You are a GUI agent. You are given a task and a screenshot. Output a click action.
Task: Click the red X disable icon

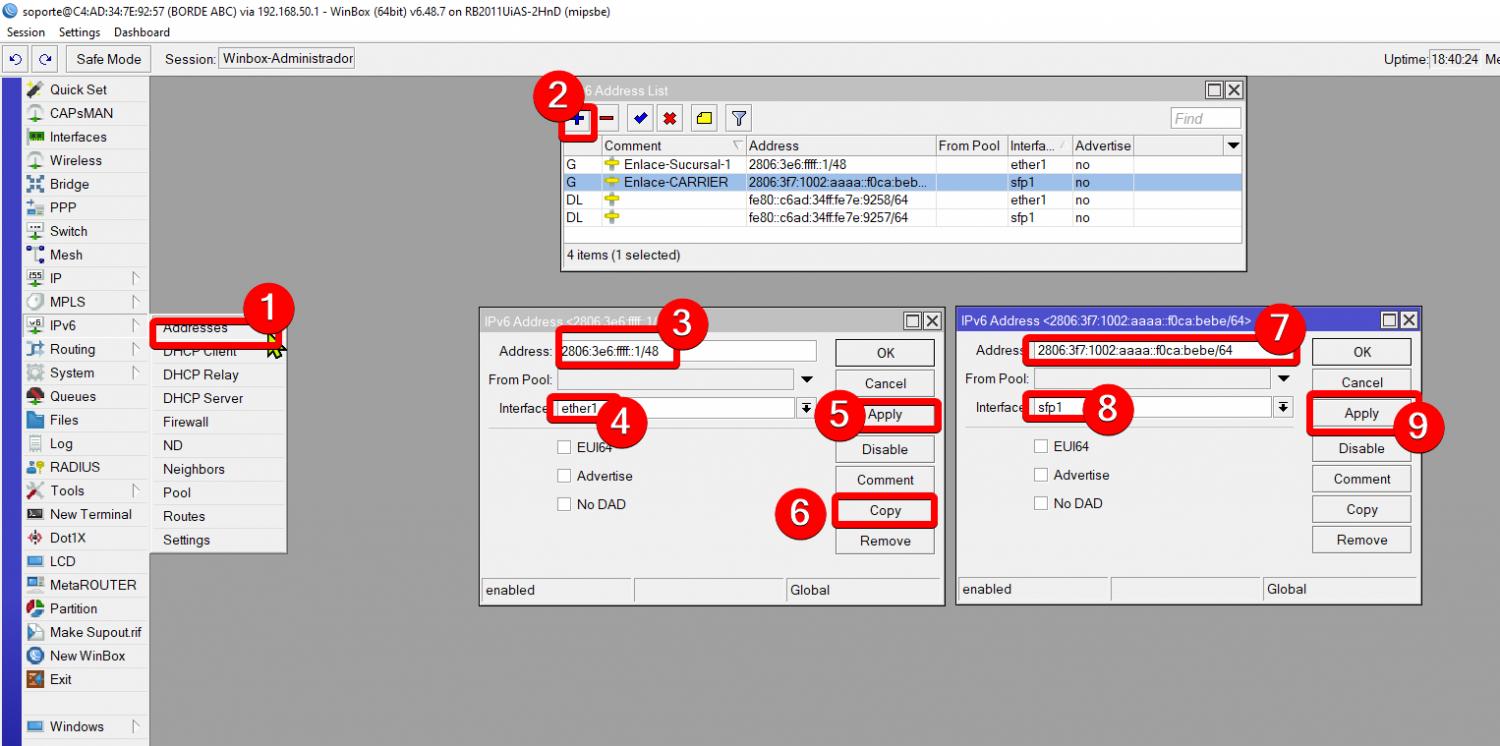[x=670, y=119]
